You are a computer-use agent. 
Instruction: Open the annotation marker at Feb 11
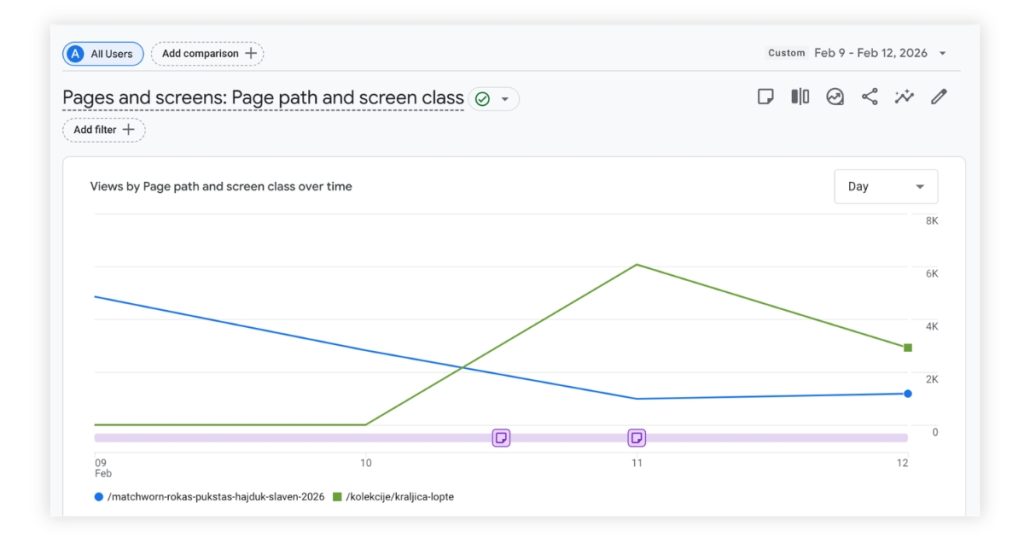[636, 437]
